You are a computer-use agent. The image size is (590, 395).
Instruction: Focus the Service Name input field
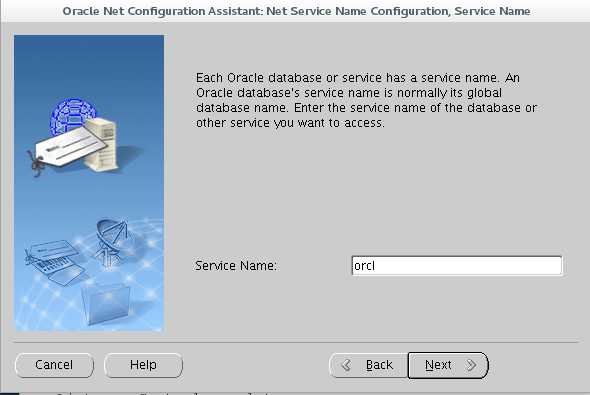tap(457, 266)
